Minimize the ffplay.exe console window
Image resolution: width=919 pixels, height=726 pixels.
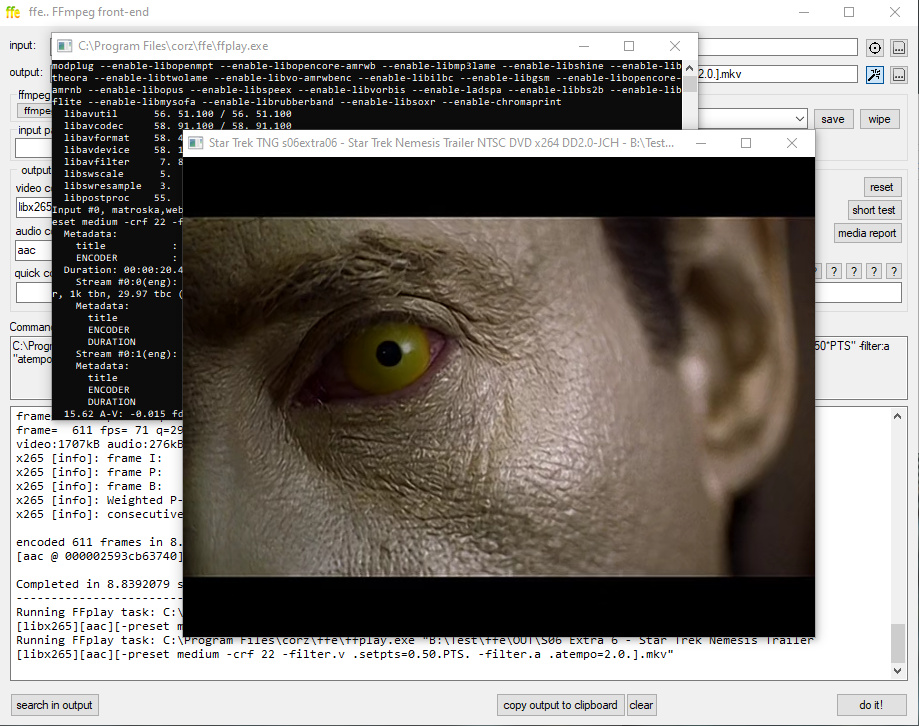[584, 46]
